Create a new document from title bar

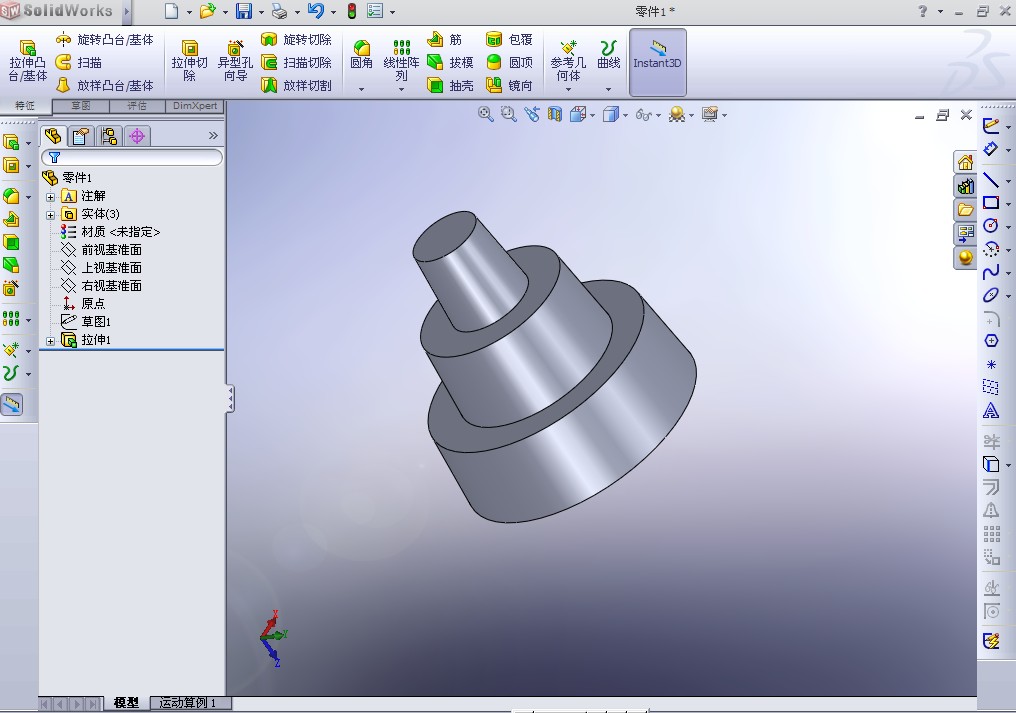coord(171,11)
